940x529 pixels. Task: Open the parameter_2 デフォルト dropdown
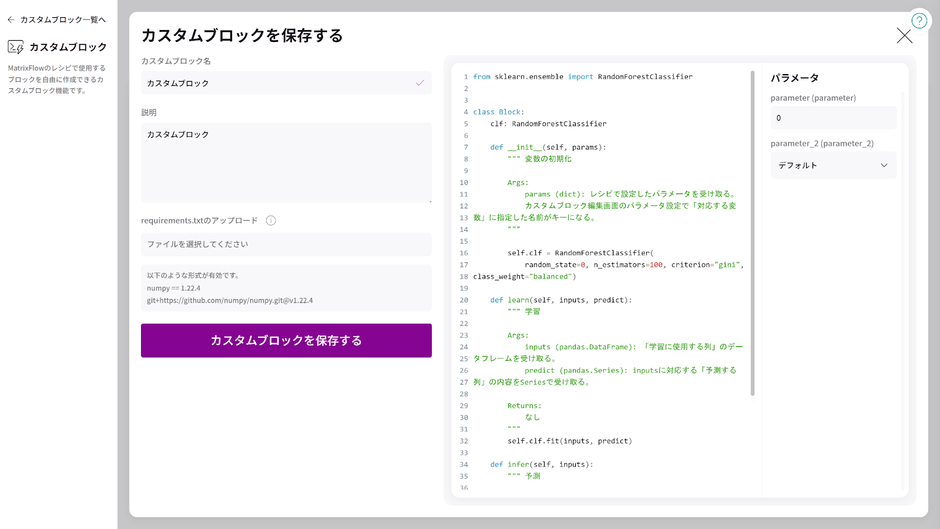(833, 166)
